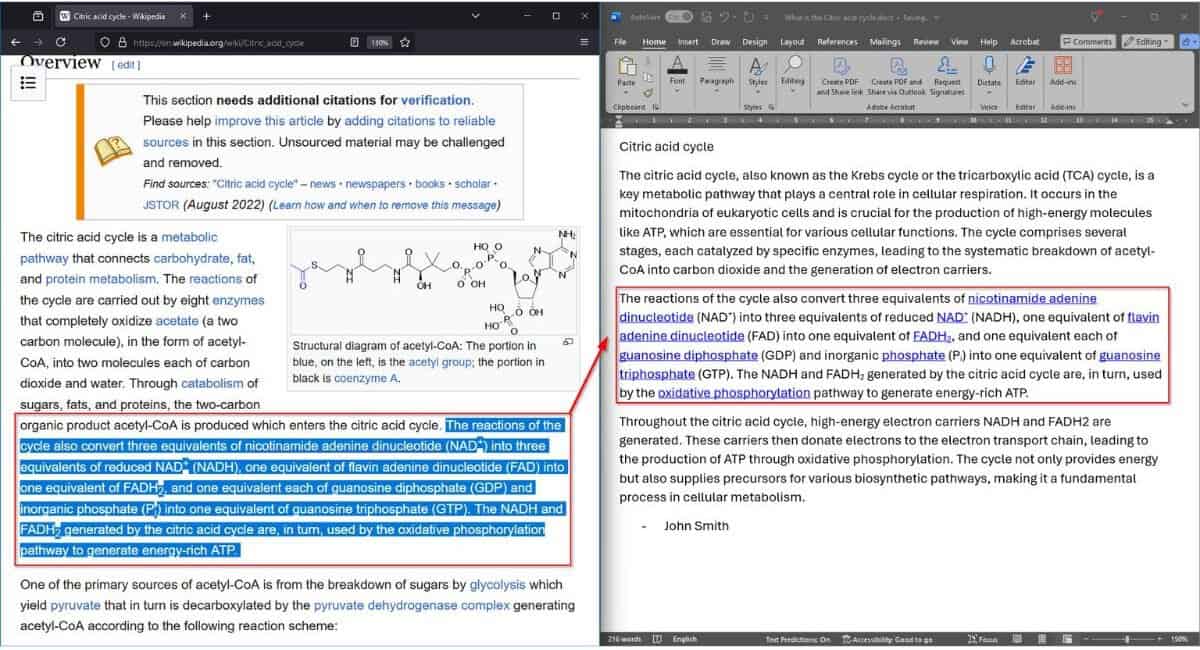The image size is (1200, 650).
Task: Go back in the browser
Action: 15,42
